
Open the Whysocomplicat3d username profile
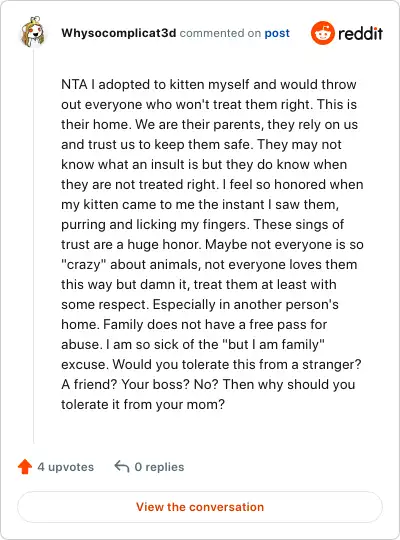click(x=119, y=33)
